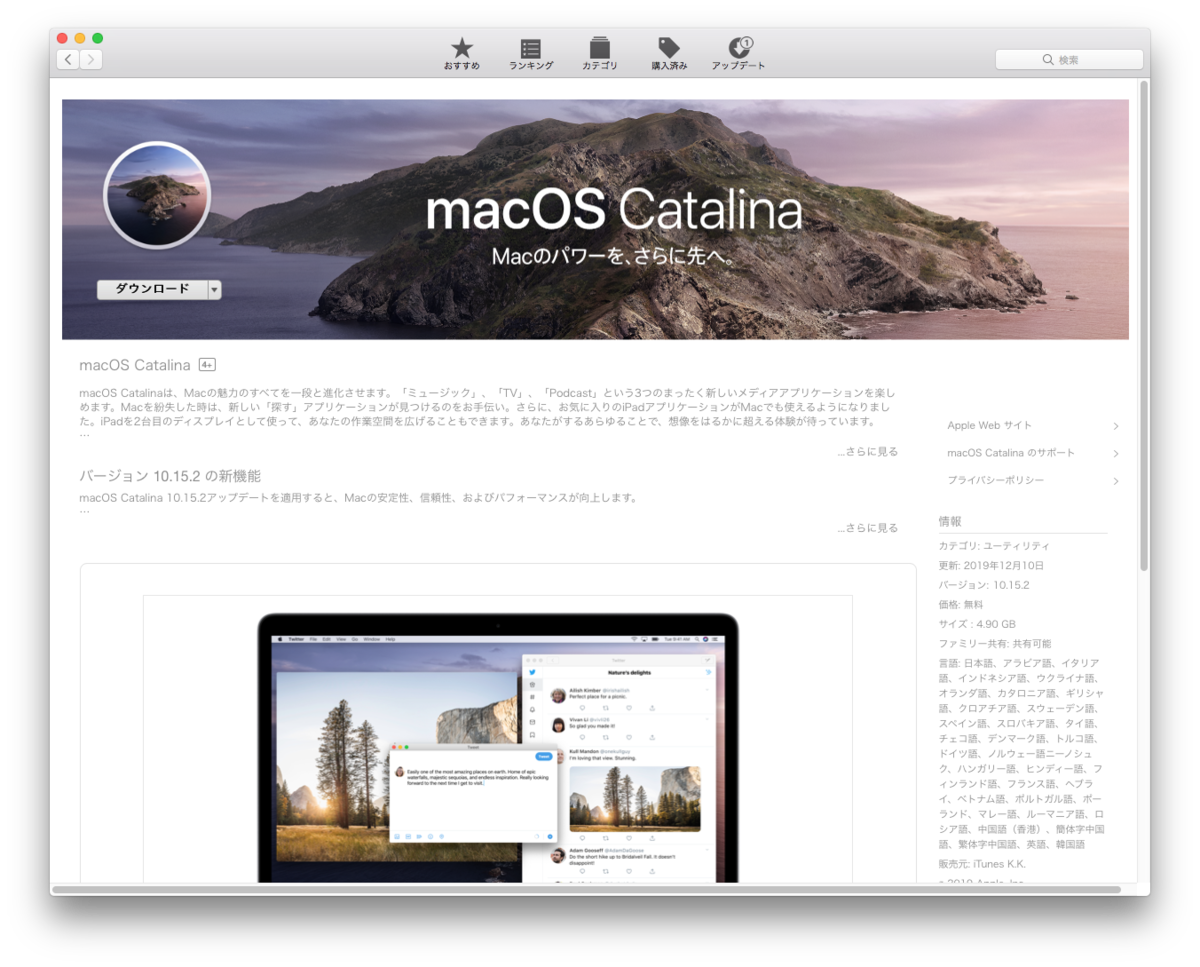Click the 情報 section heading
The width and height of the screenshot is (1200, 967).
950,522
